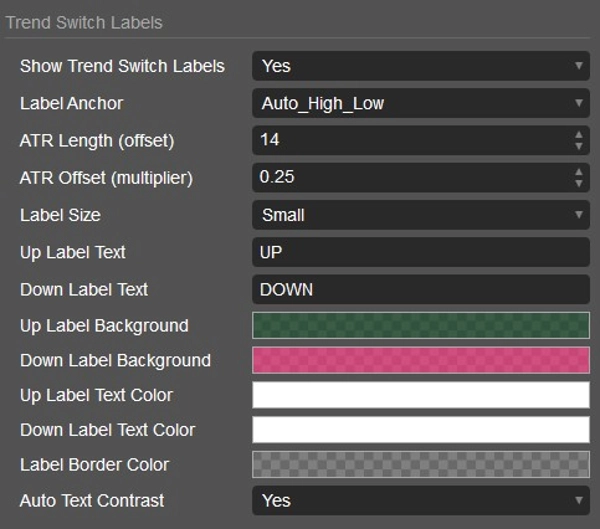Open Auto Text Contrast dropdown
The height and width of the screenshot is (529, 600).
(x=420, y=500)
